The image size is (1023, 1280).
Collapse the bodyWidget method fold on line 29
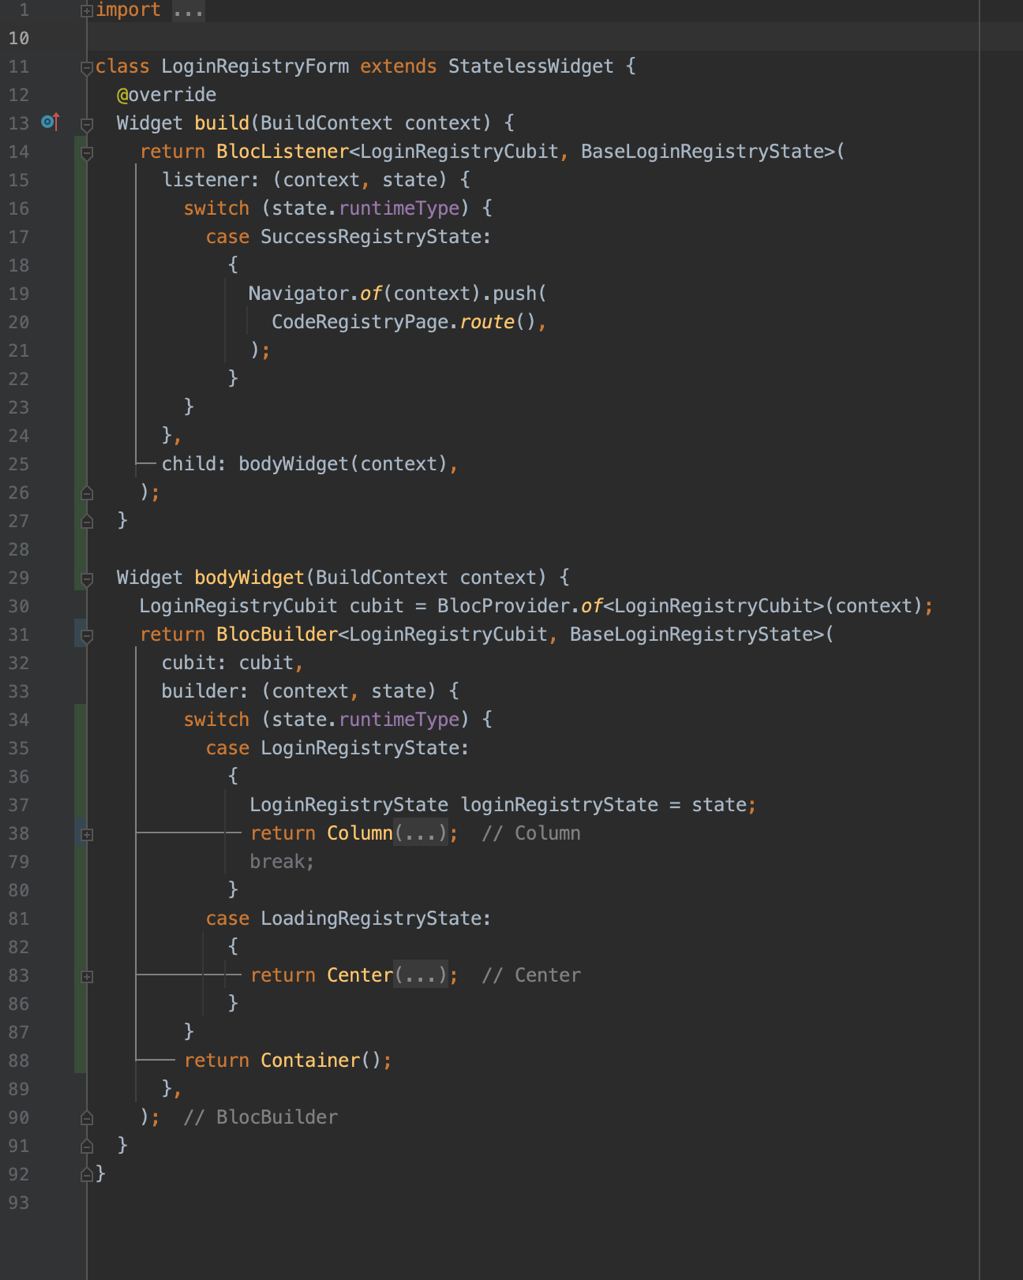tap(87, 578)
